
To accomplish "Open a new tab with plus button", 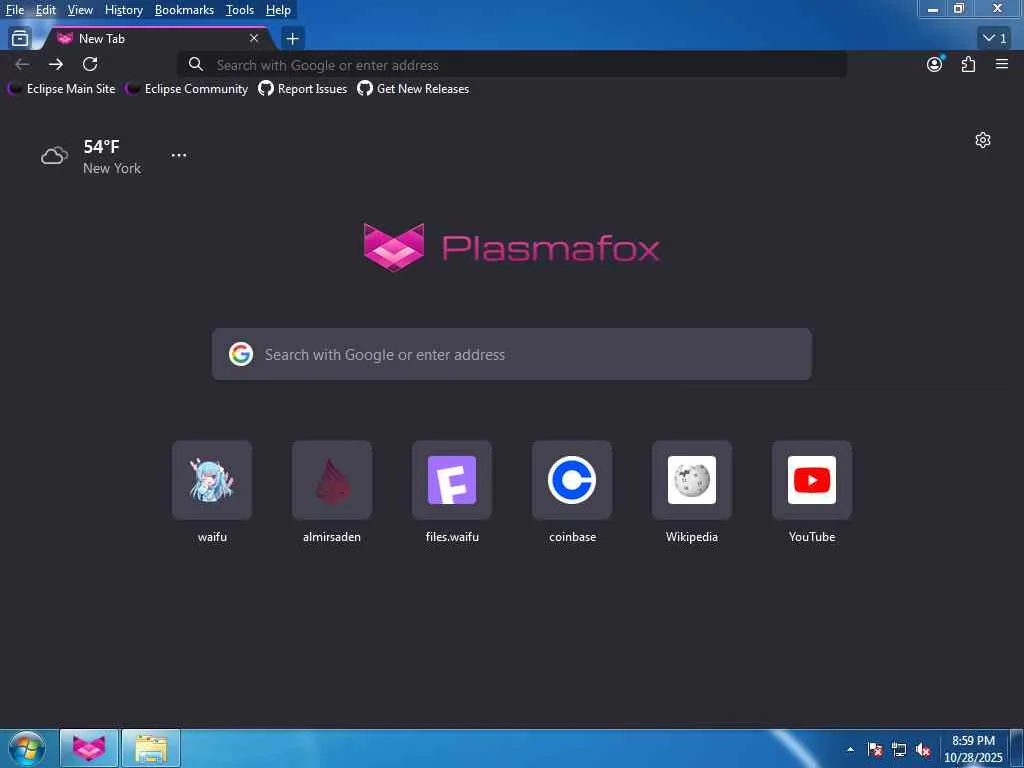I will (293, 39).
